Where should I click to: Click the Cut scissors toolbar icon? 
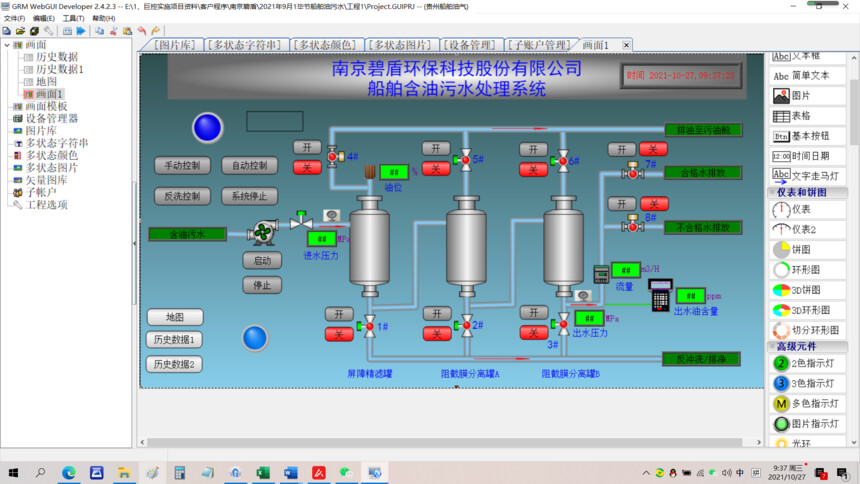click(x=114, y=31)
